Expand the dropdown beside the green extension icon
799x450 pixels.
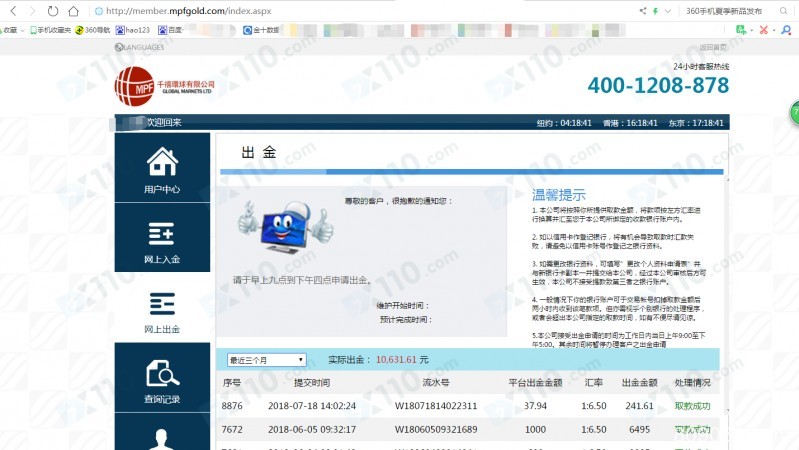pyautogui.click(x=752, y=31)
